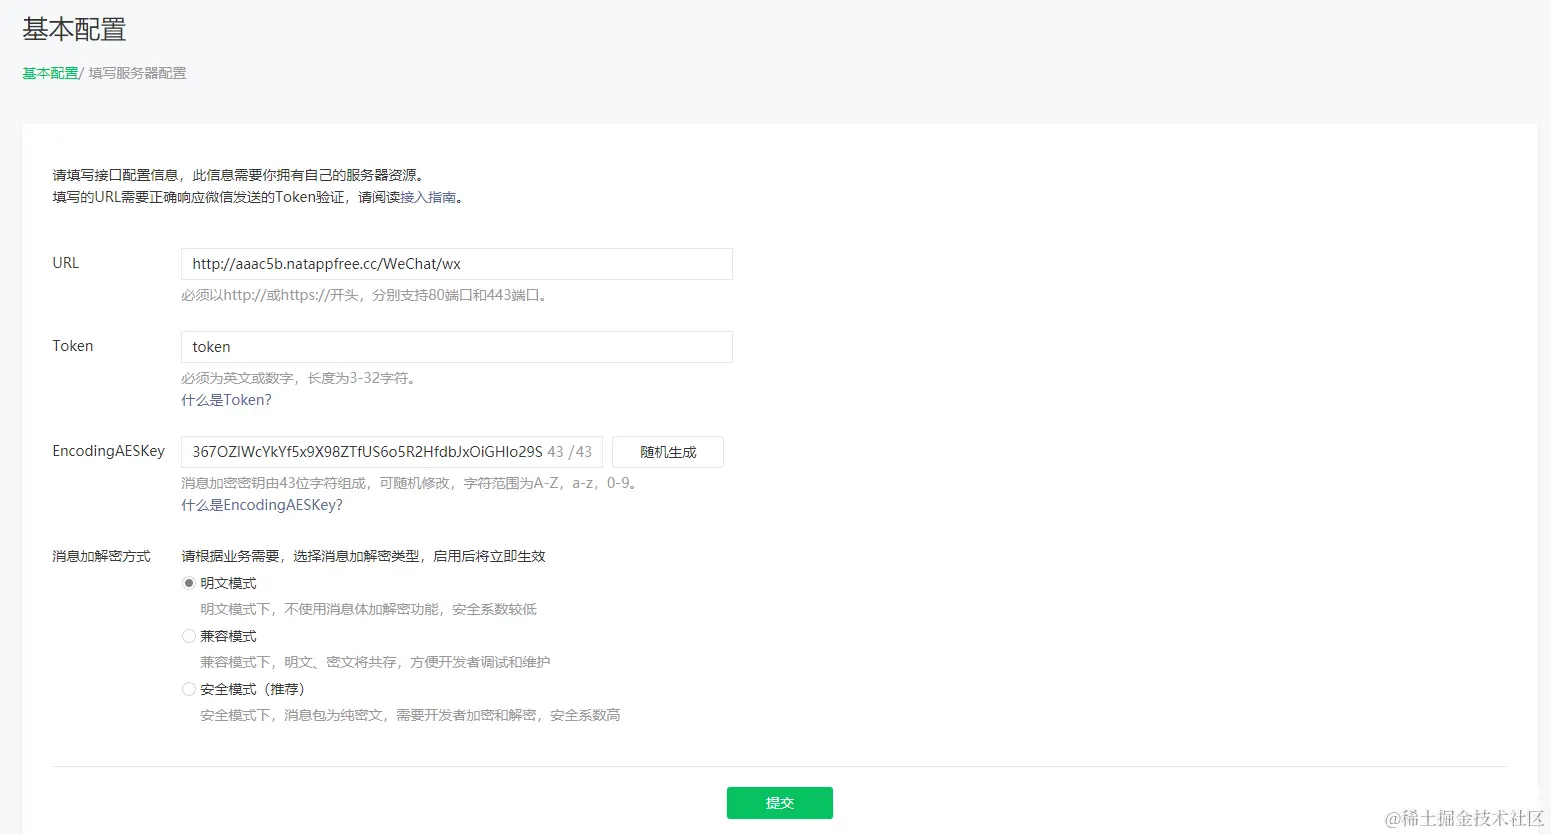
Task: Choose 安全模式（推荐）option
Action: click(189, 688)
